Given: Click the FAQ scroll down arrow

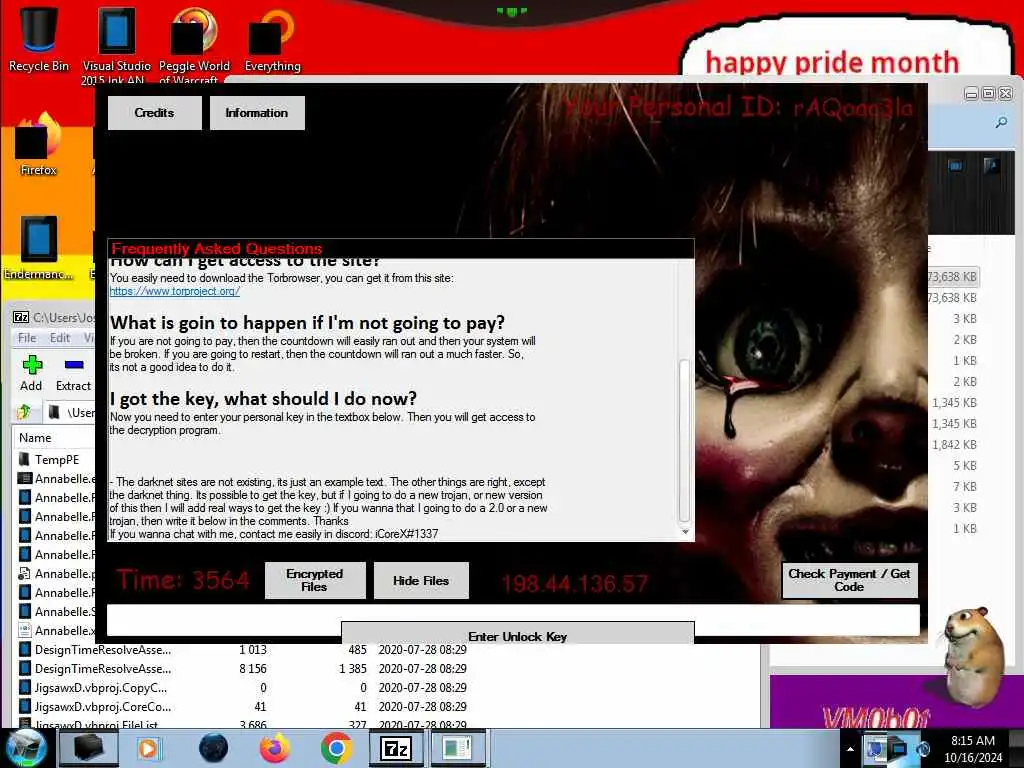Looking at the screenshot, I should 684,532.
